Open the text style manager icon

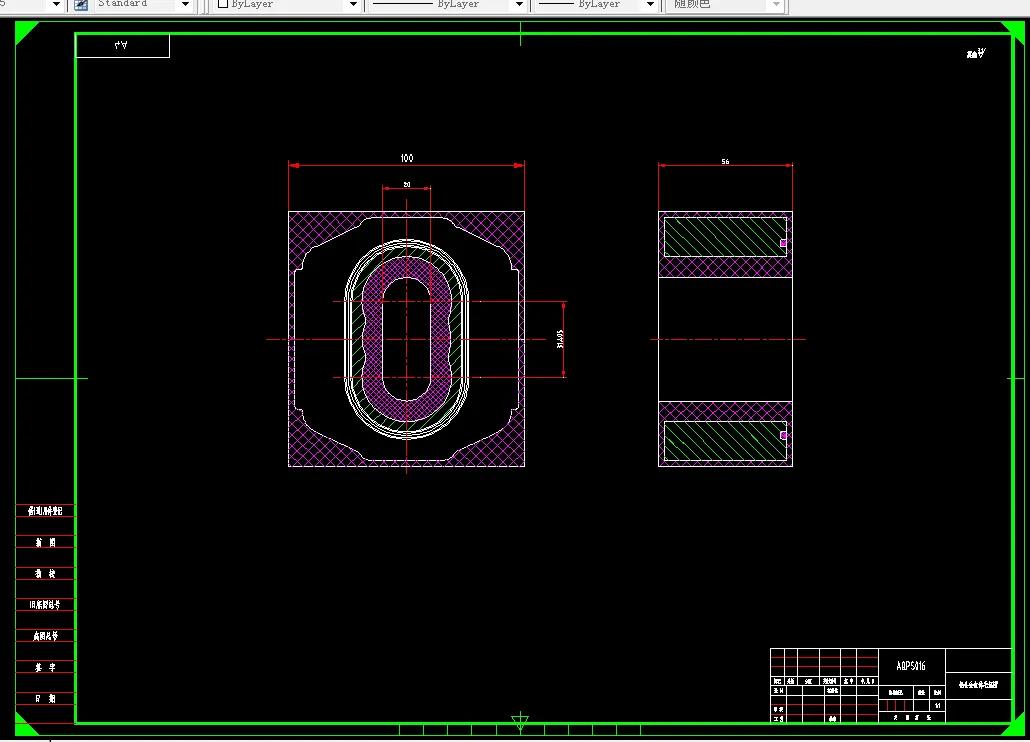[81, 5]
